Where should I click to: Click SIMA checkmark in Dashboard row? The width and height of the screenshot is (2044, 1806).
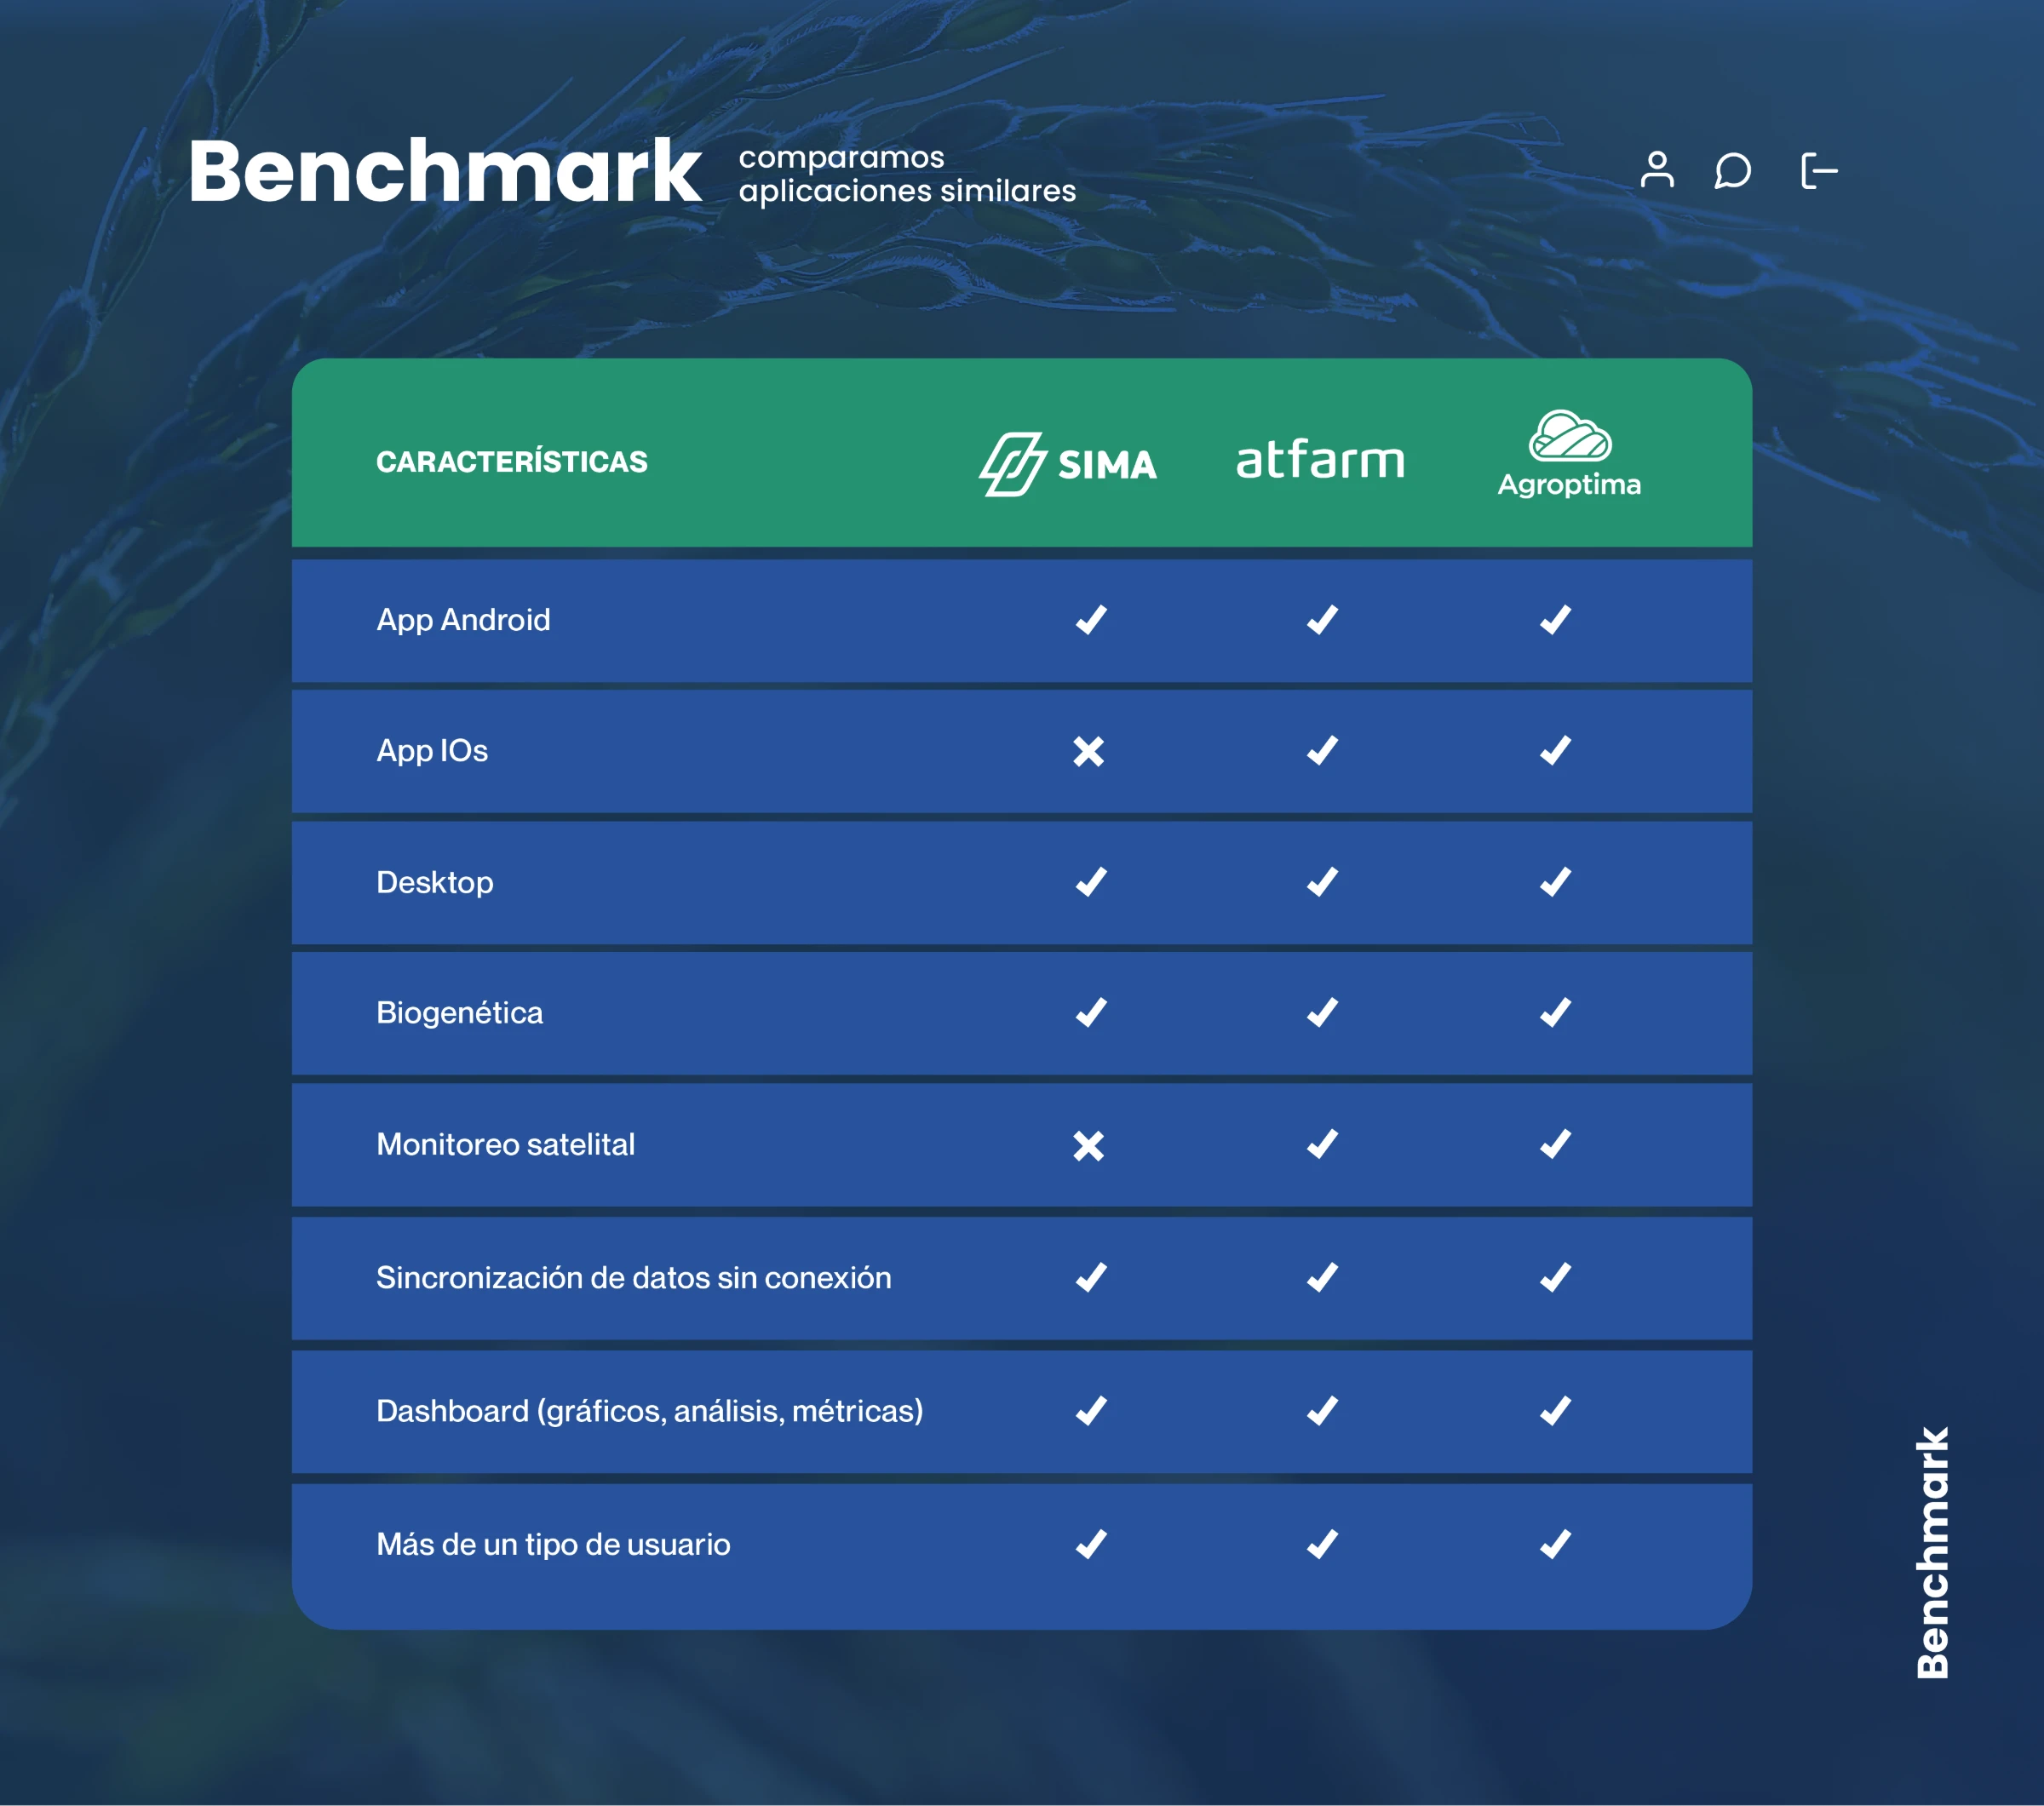click(x=1091, y=1411)
